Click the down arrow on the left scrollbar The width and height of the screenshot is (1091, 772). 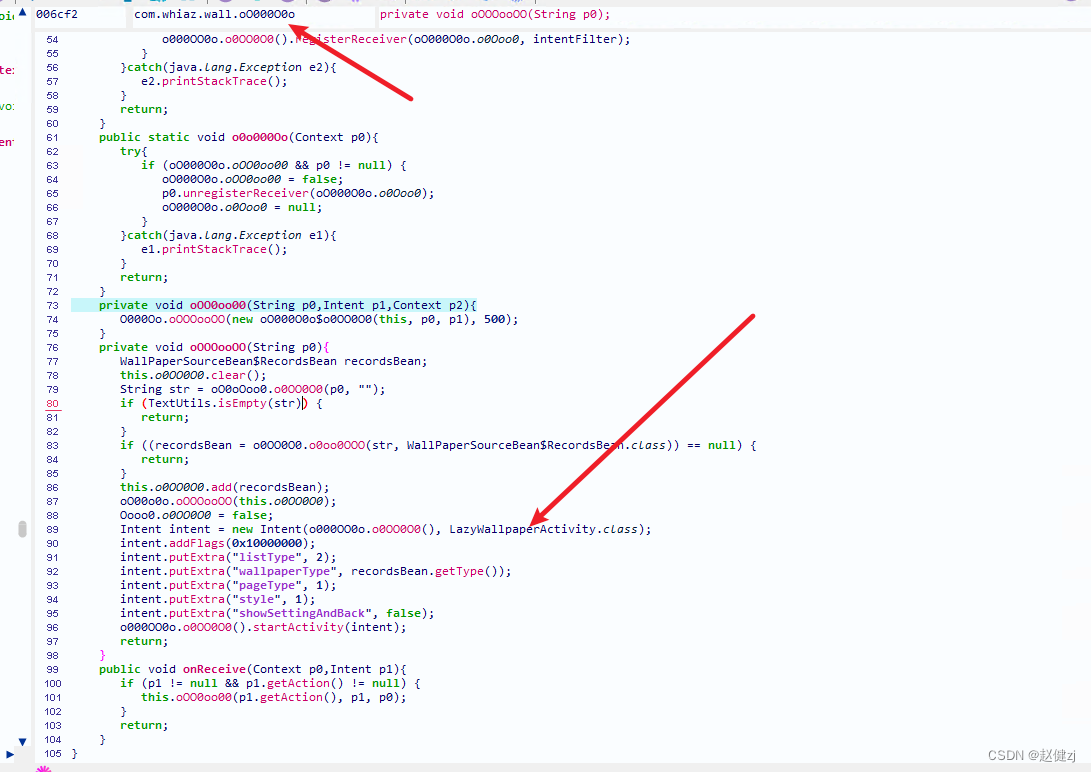click(22, 741)
